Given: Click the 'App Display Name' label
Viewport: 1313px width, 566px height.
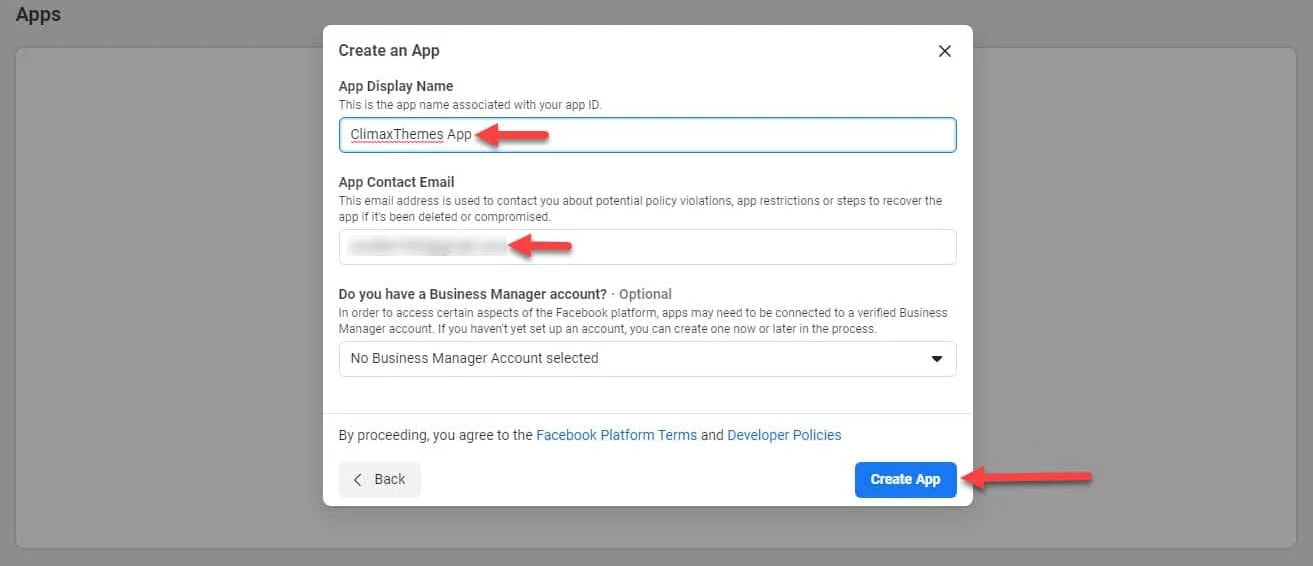Looking at the screenshot, I should [396, 87].
